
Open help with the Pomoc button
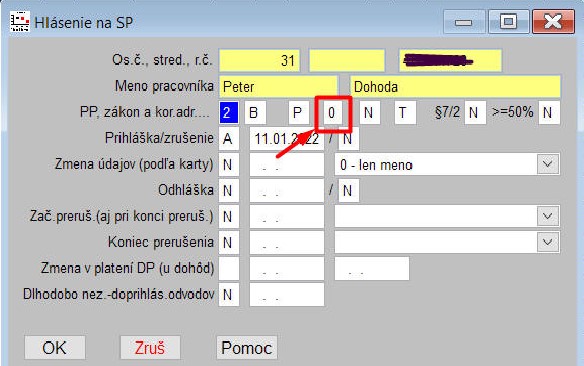(247, 348)
